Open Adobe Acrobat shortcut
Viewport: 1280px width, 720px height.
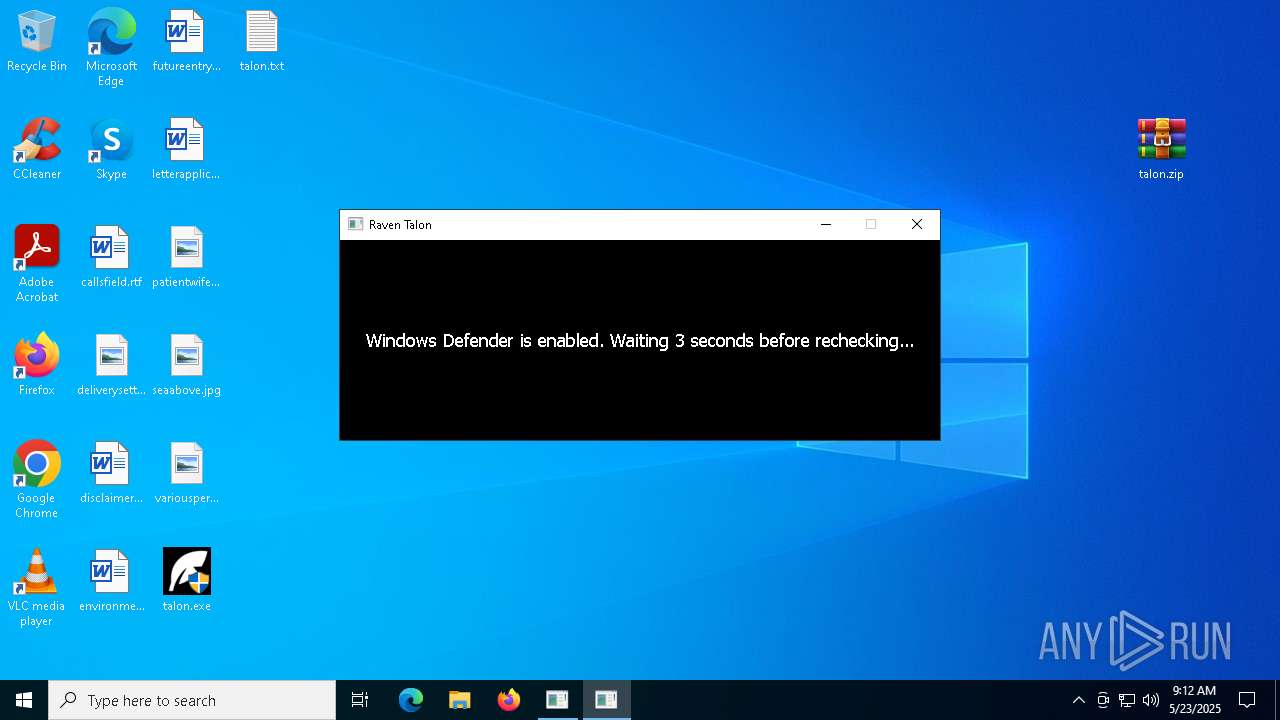click(x=37, y=264)
